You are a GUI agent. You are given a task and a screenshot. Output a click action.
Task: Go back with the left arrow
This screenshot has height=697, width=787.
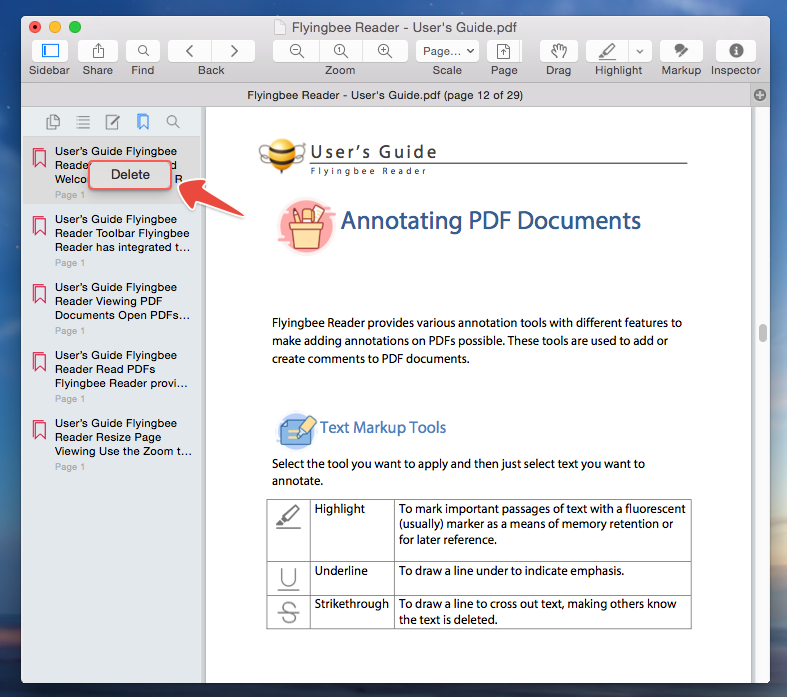[x=190, y=51]
